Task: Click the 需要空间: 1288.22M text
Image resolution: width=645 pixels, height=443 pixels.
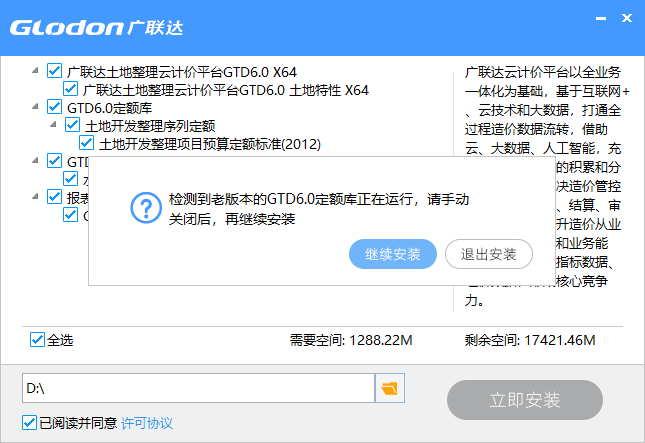Action: (351, 340)
